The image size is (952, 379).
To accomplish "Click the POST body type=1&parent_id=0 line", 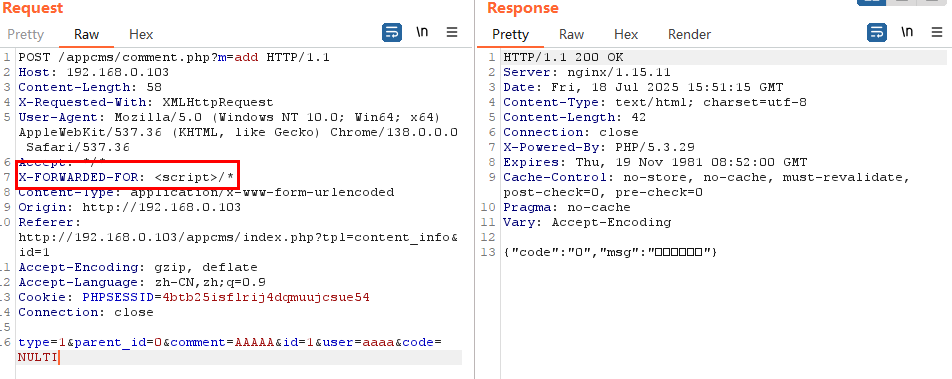I will pos(230,342).
